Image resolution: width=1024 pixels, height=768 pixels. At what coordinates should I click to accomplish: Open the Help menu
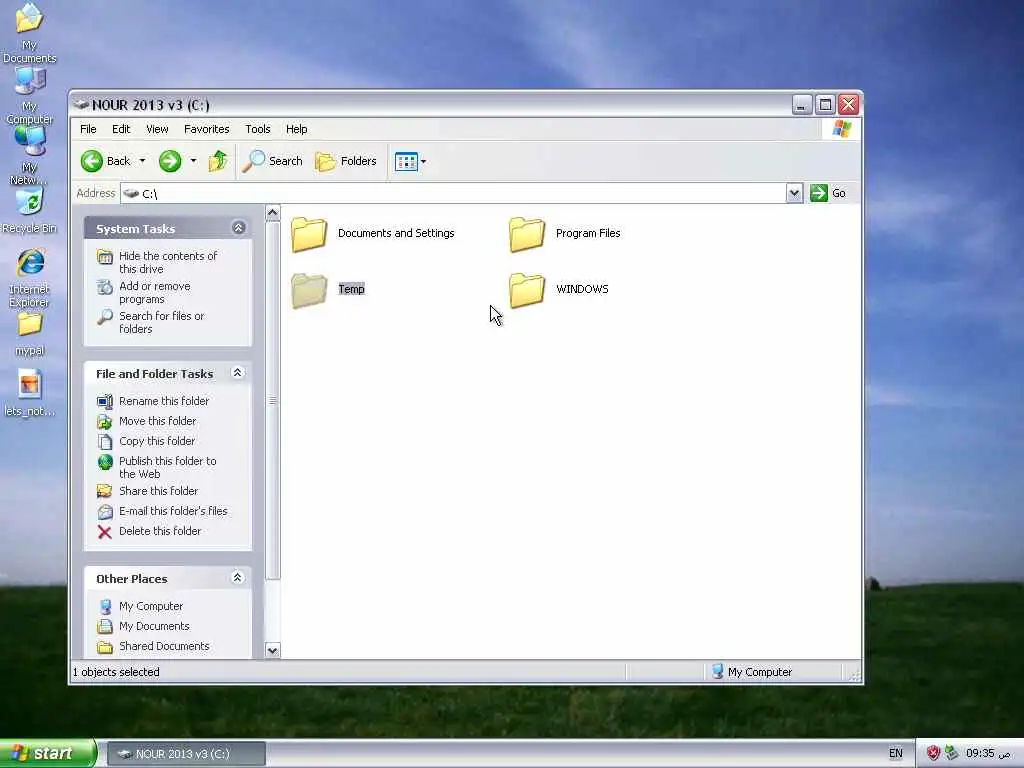(296, 129)
